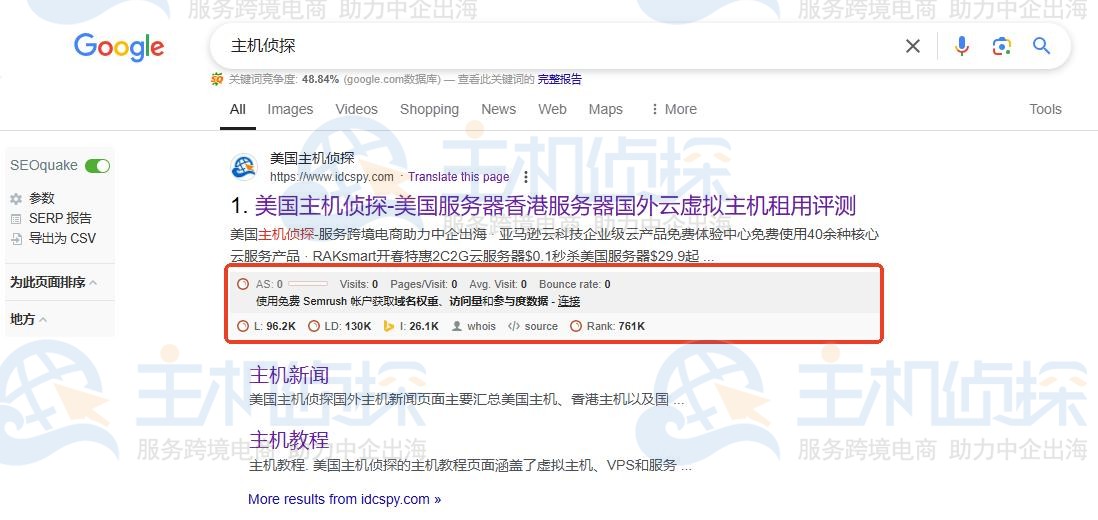Switch to the Web tab

(553, 109)
